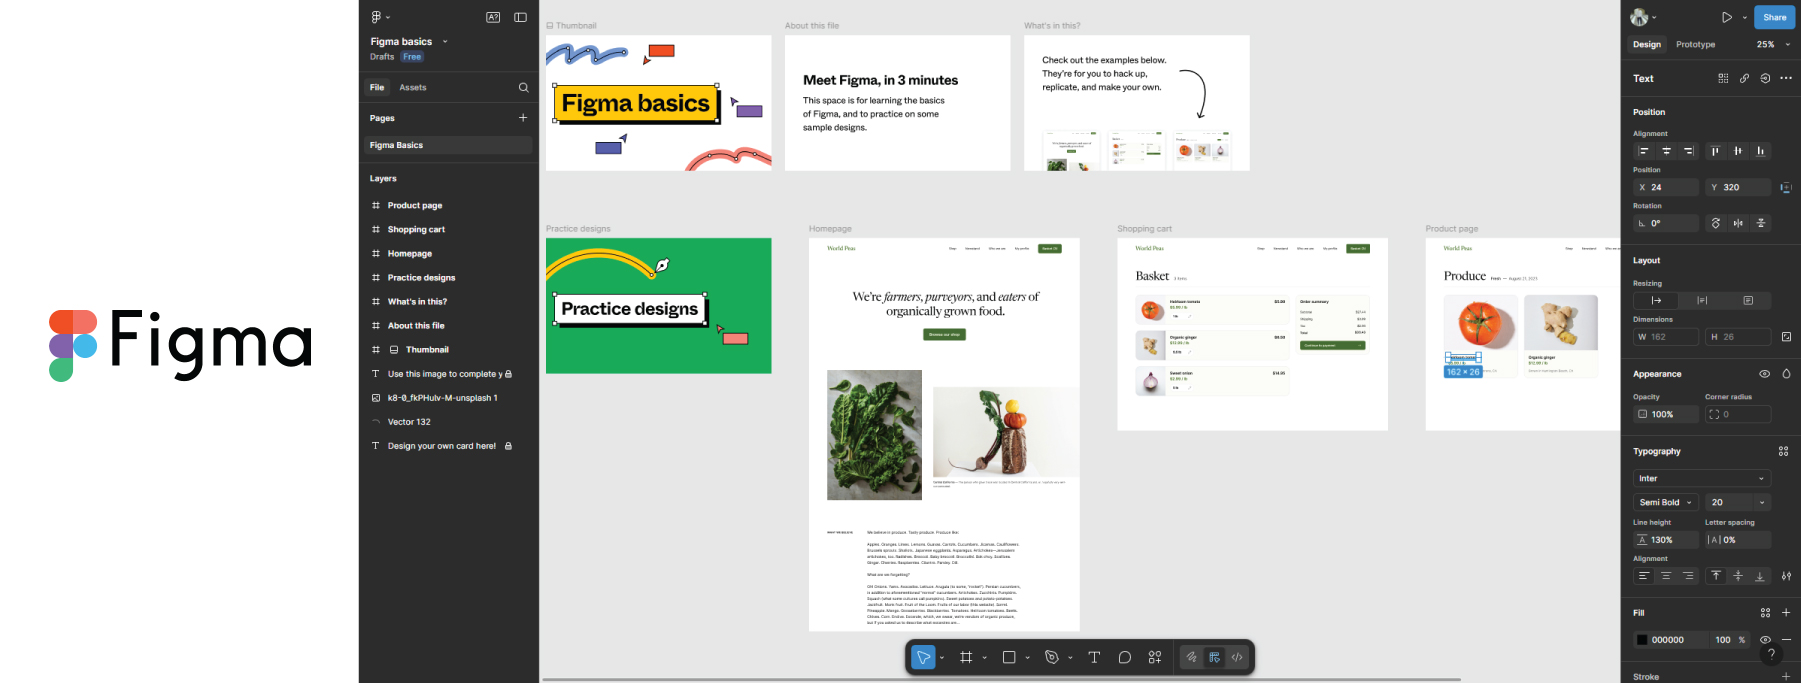This screenshot has height=683, width=1801.
Task: Set auto width text resizing
Action: pyautogui.click(x=1656, y=300)
